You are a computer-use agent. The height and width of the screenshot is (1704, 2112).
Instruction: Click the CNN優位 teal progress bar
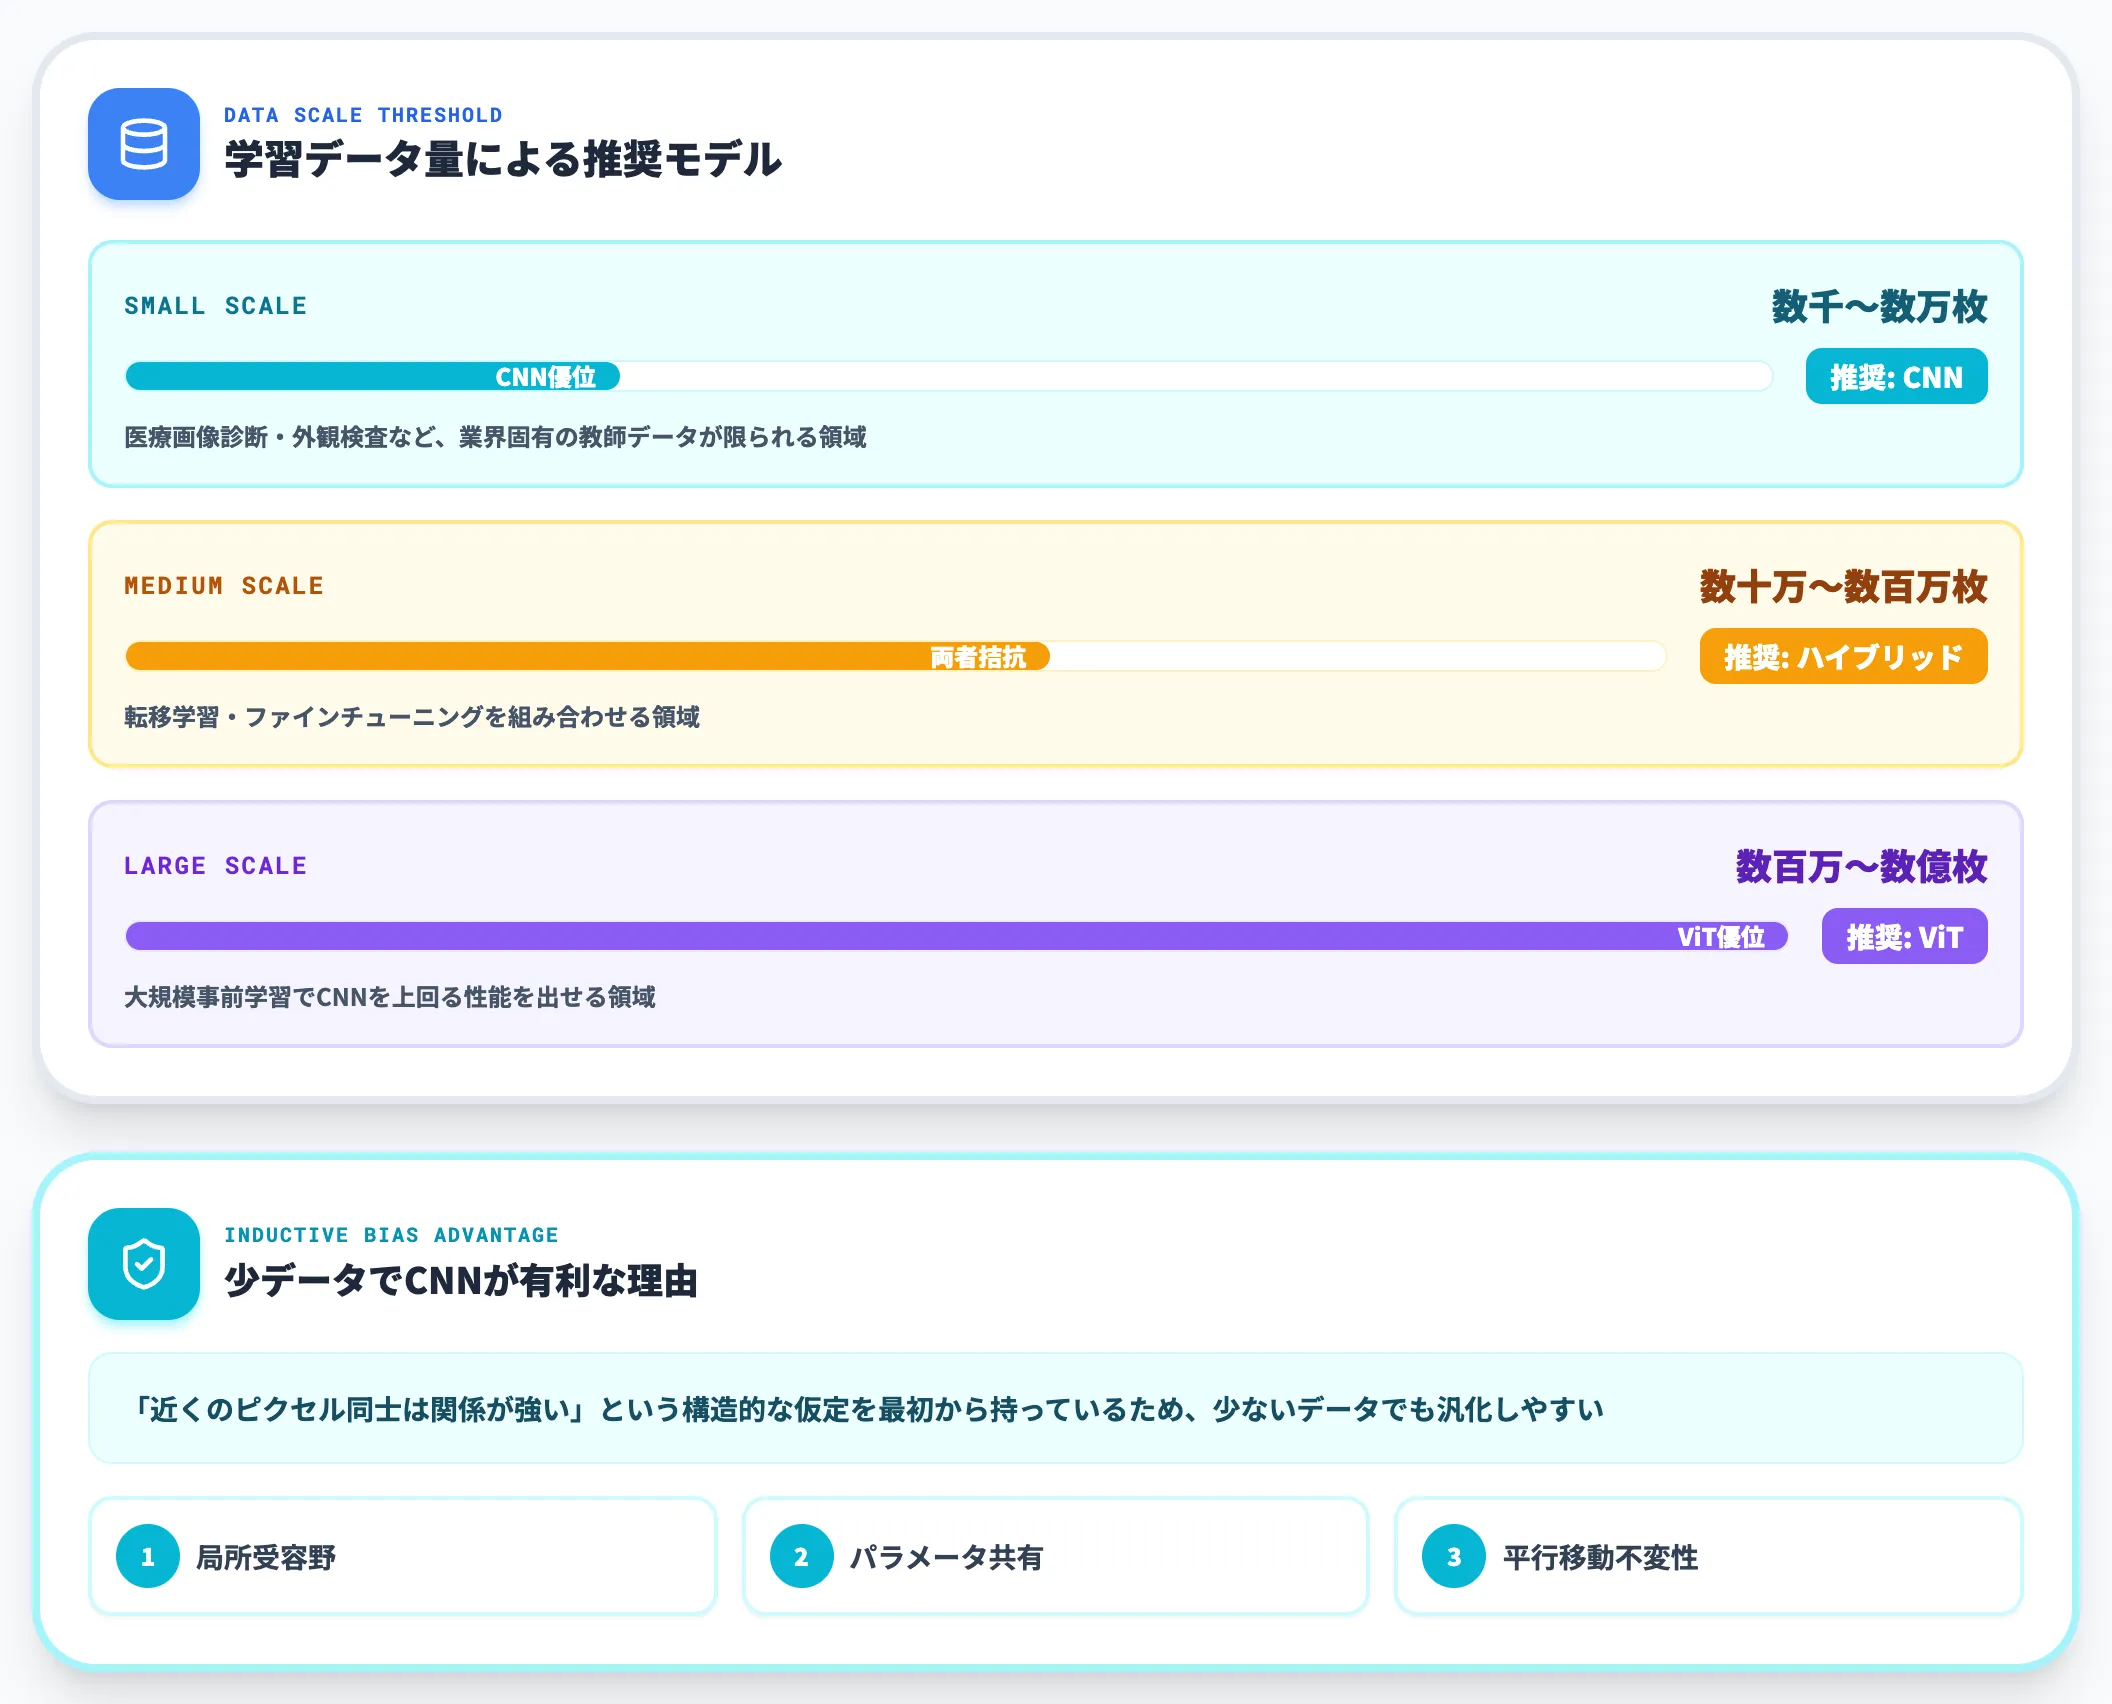pos(372,377)
